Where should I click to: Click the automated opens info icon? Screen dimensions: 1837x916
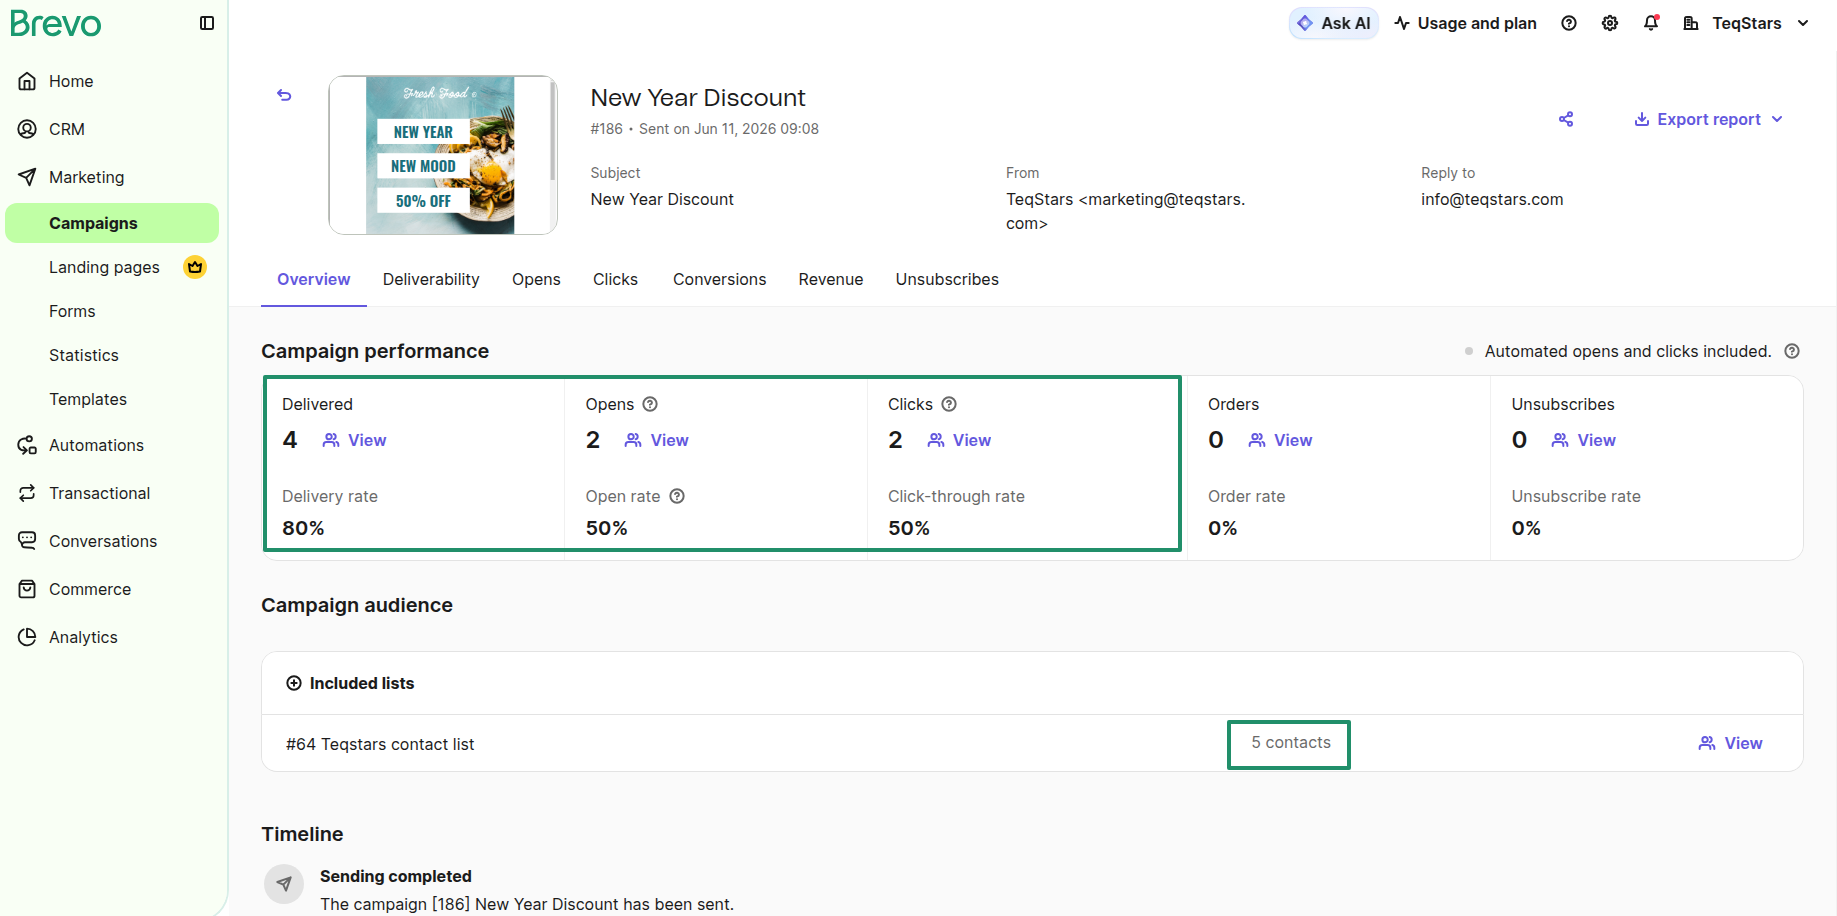[x=1792, y=351]
